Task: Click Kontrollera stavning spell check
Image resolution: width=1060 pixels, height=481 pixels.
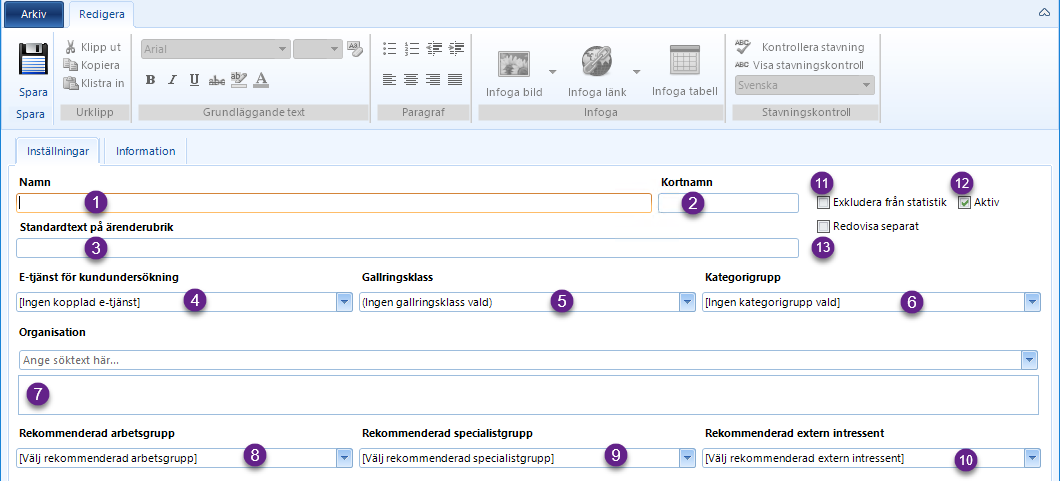Action: pos(800,47)
